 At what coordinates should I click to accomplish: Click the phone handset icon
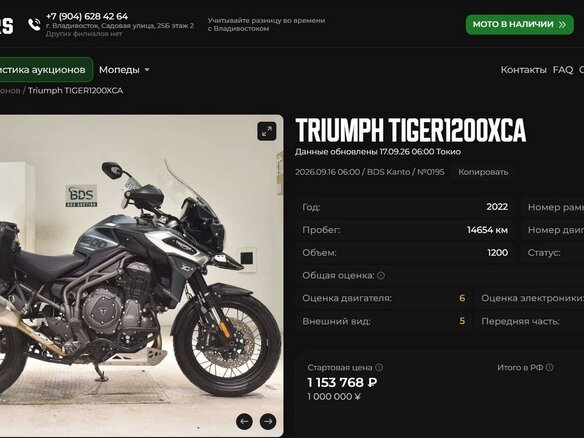point(34,25)
